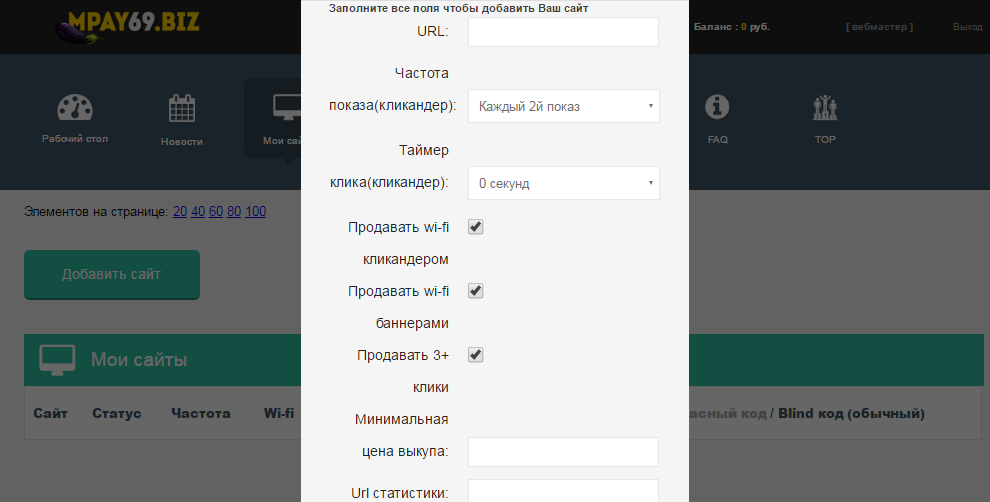Click the MPAY69.BIZ logo

(x=128, y=26)
